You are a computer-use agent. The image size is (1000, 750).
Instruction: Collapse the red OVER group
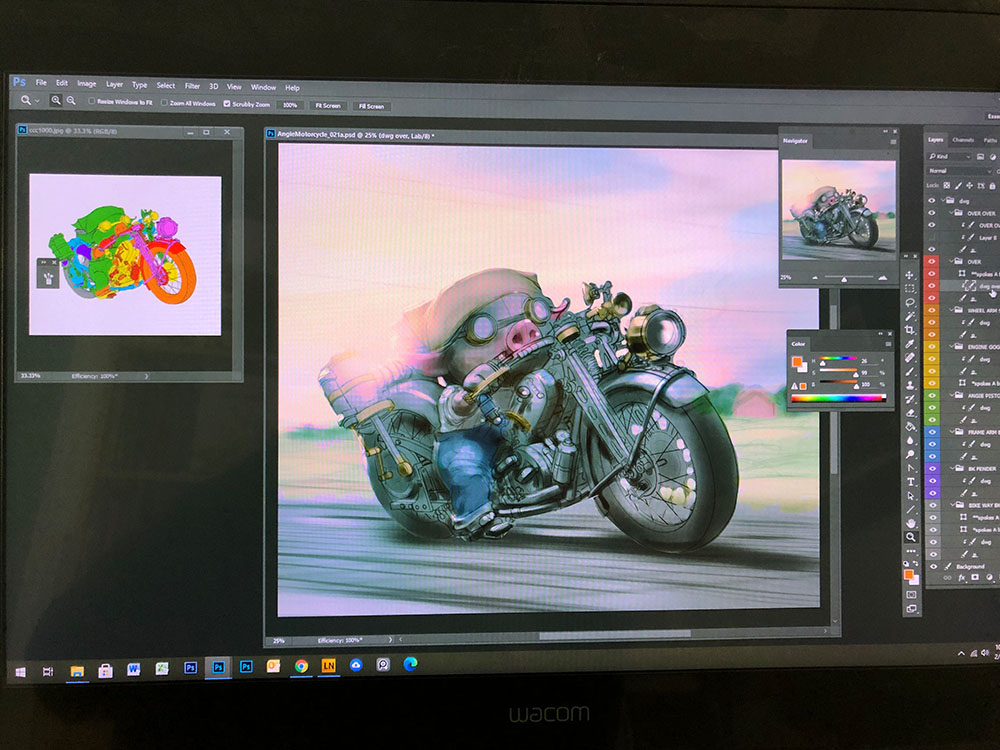click(951, 261)
